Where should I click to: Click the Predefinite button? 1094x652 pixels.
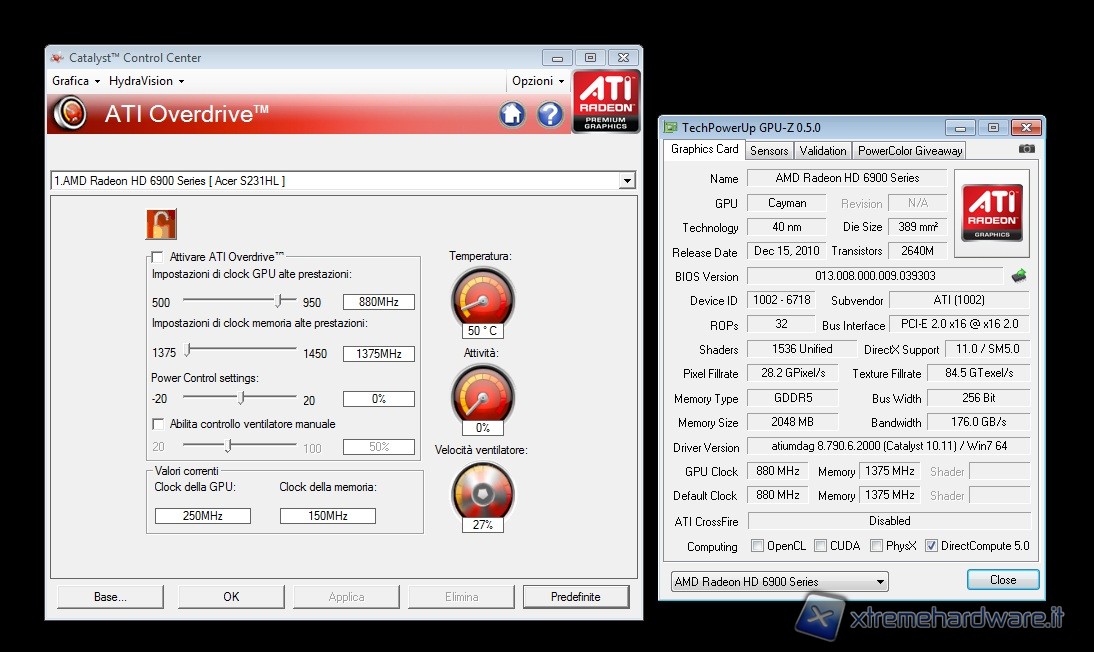(575, 597)
